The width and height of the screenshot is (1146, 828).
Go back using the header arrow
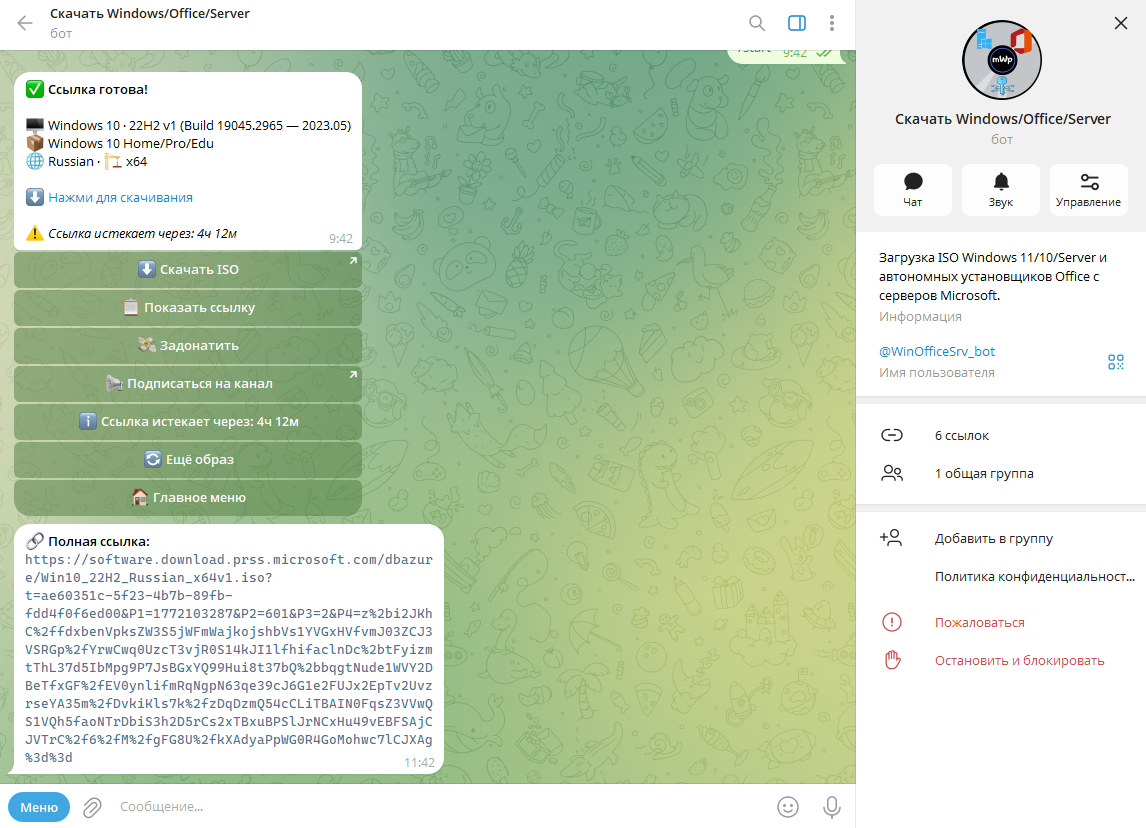point(25,23)
